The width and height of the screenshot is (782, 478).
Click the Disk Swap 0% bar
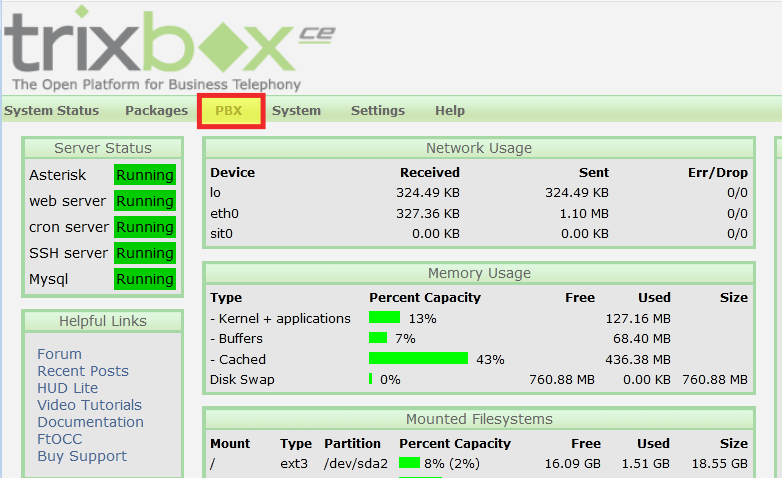coord(371,379)
